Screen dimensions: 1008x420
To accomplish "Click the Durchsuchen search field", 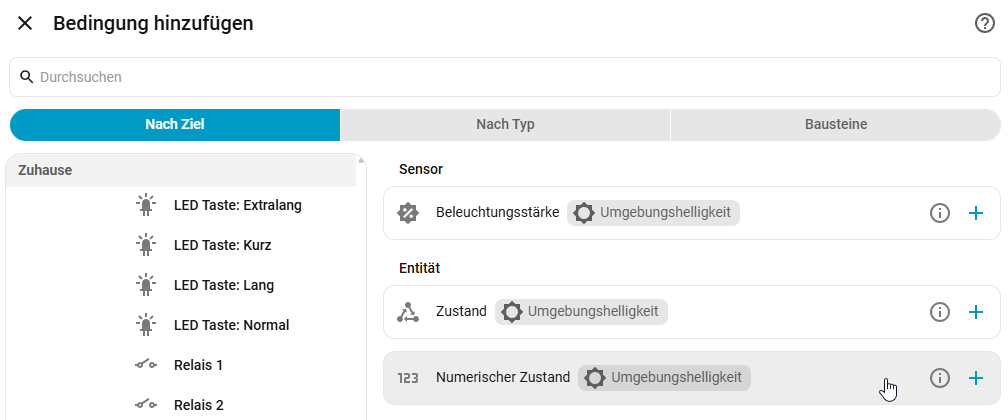I will pyautogui.click(x=505, y=77).
